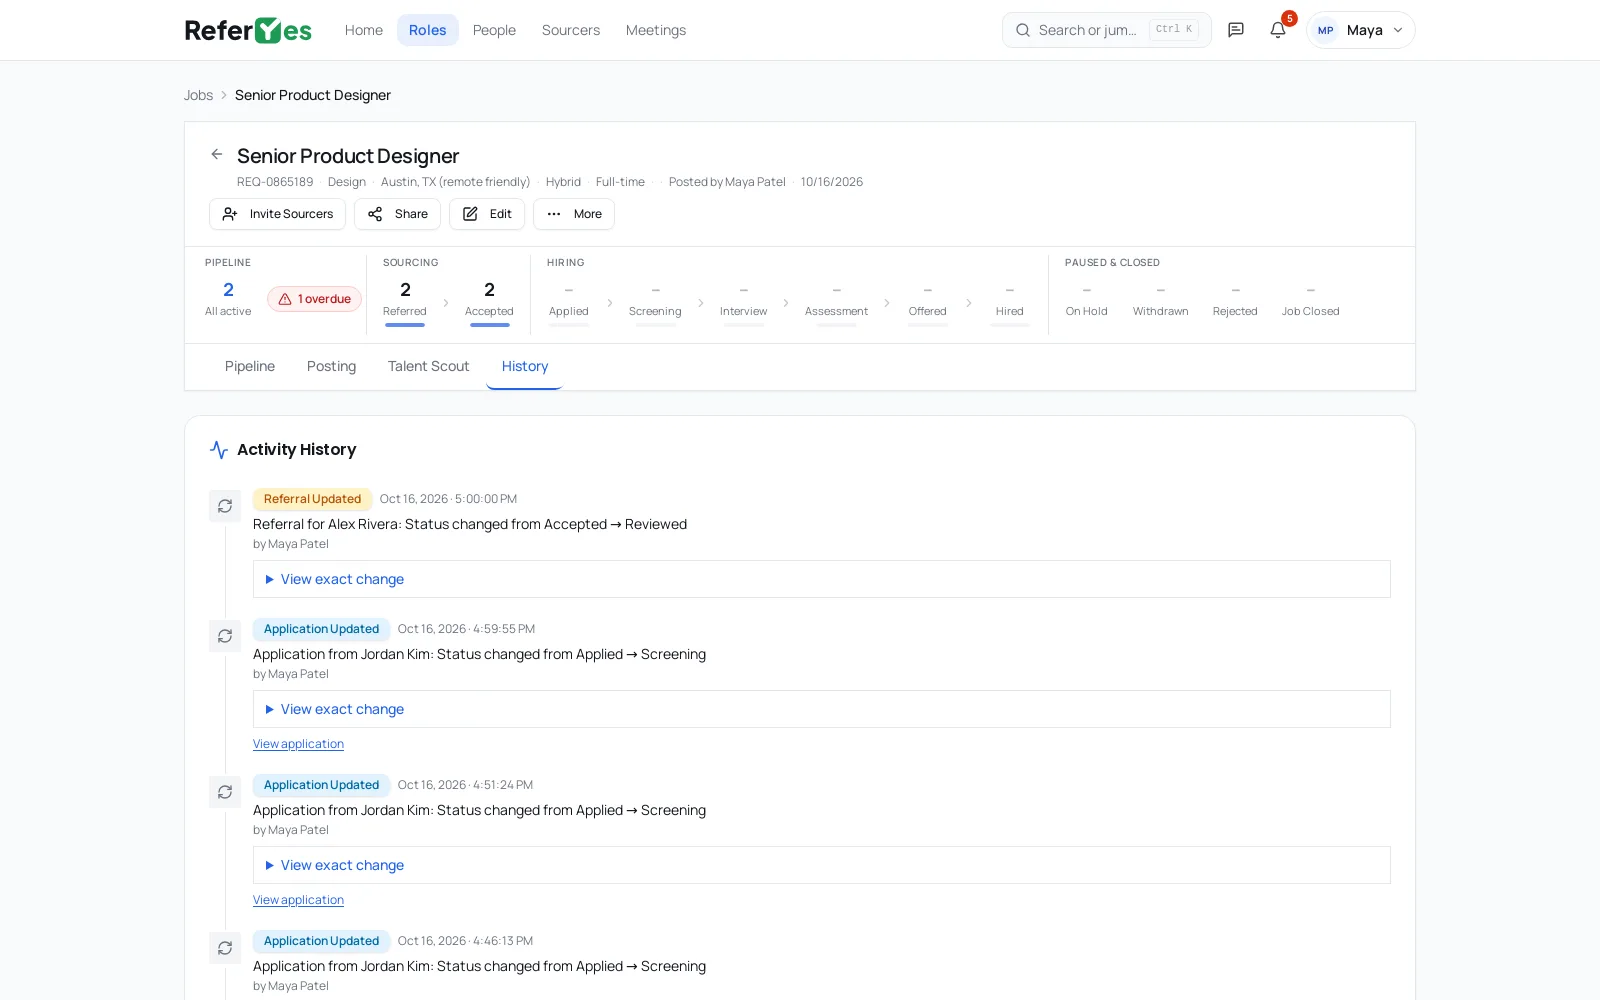Click the back arrow beside Senior Product Designer
The width and height of the screenshot is (1600, 1000).
(x=217, y=154)
